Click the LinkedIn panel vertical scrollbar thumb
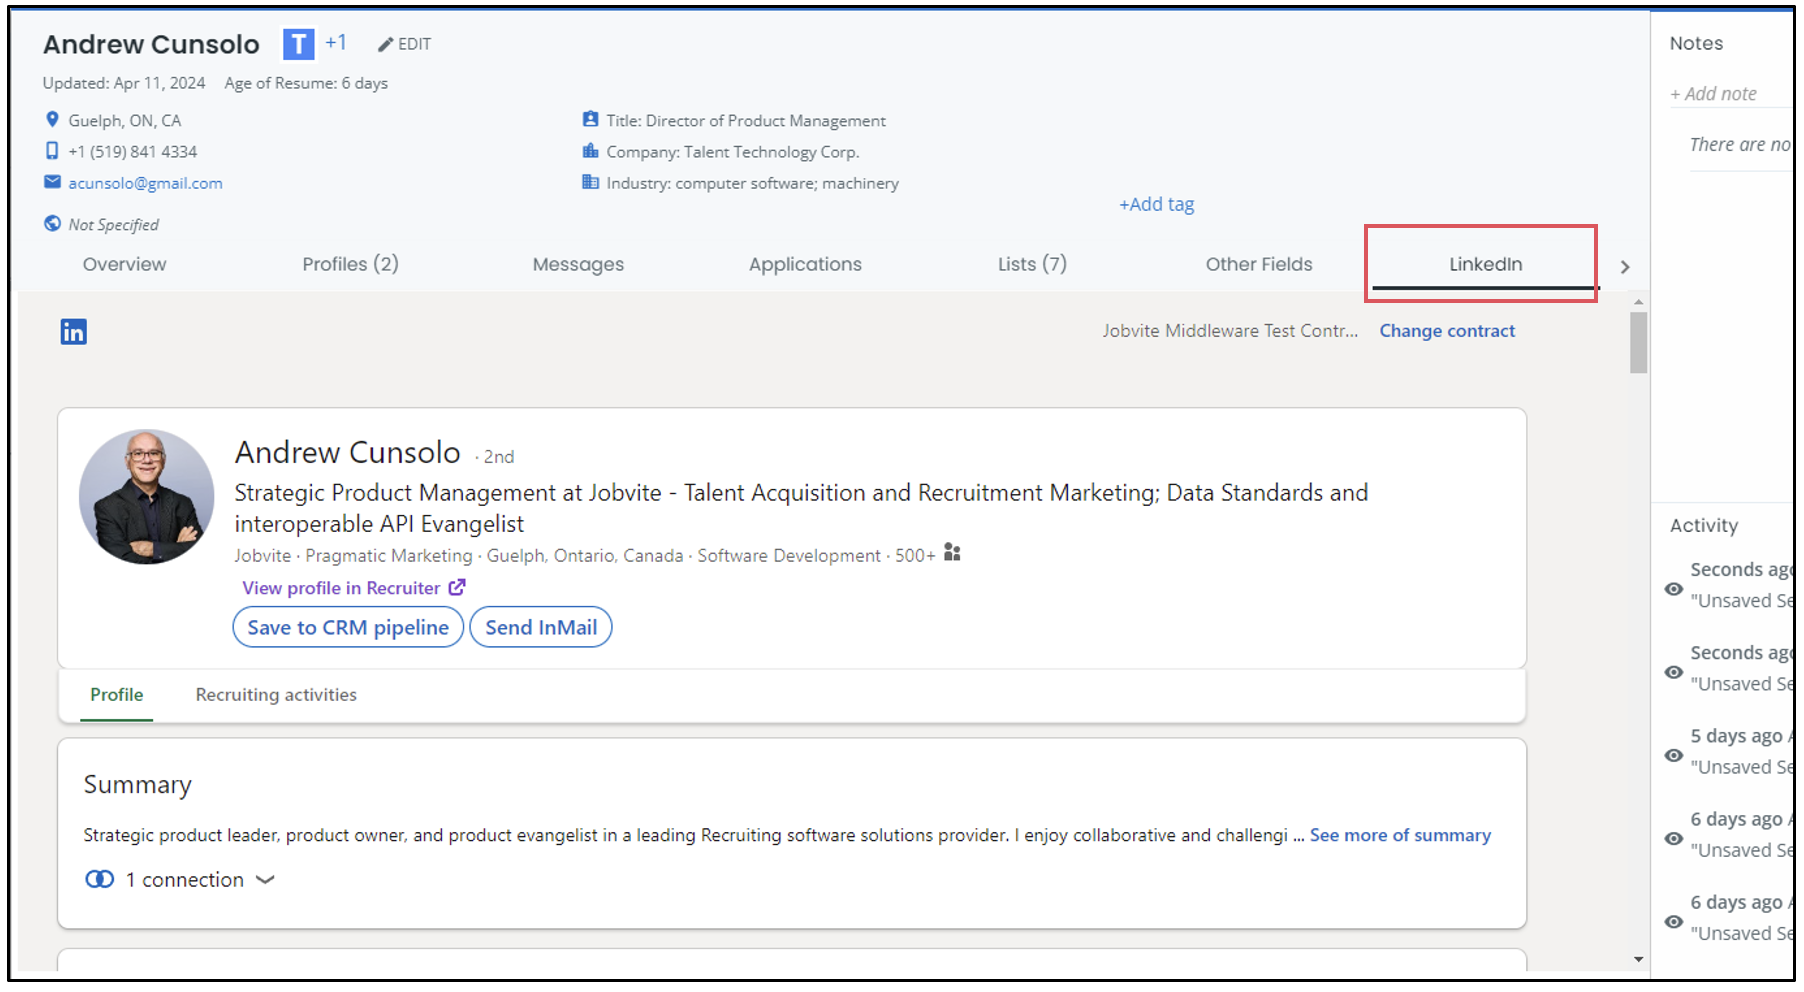 (1638, 343)
